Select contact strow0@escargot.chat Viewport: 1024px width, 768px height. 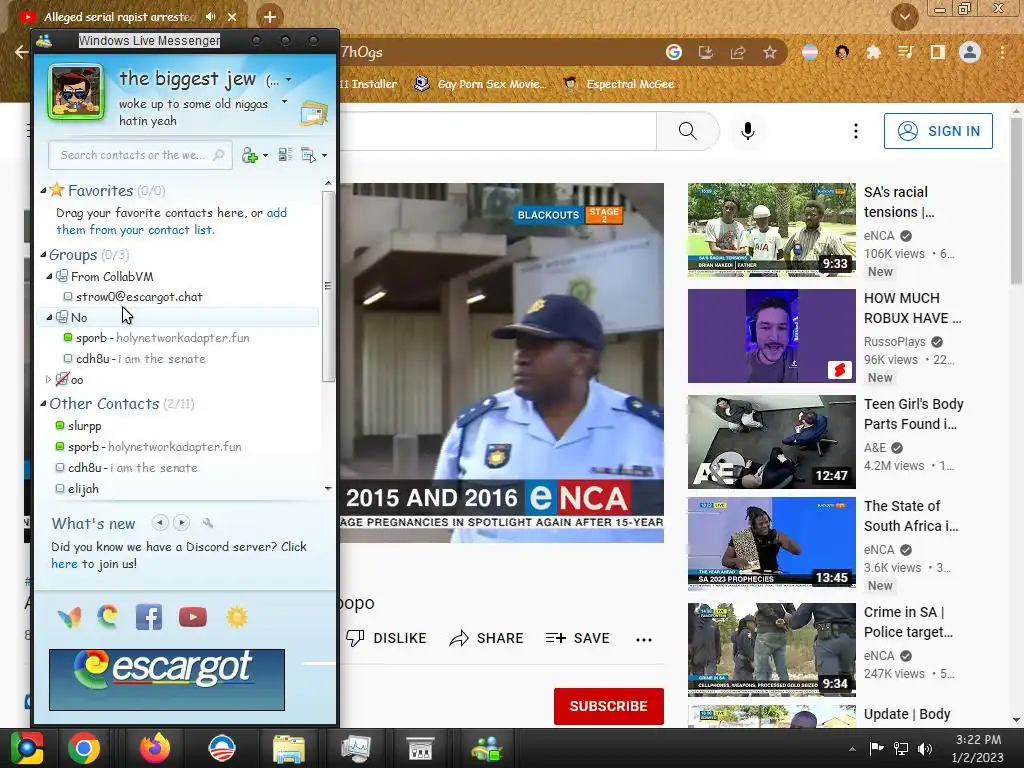tap(139, 296)
